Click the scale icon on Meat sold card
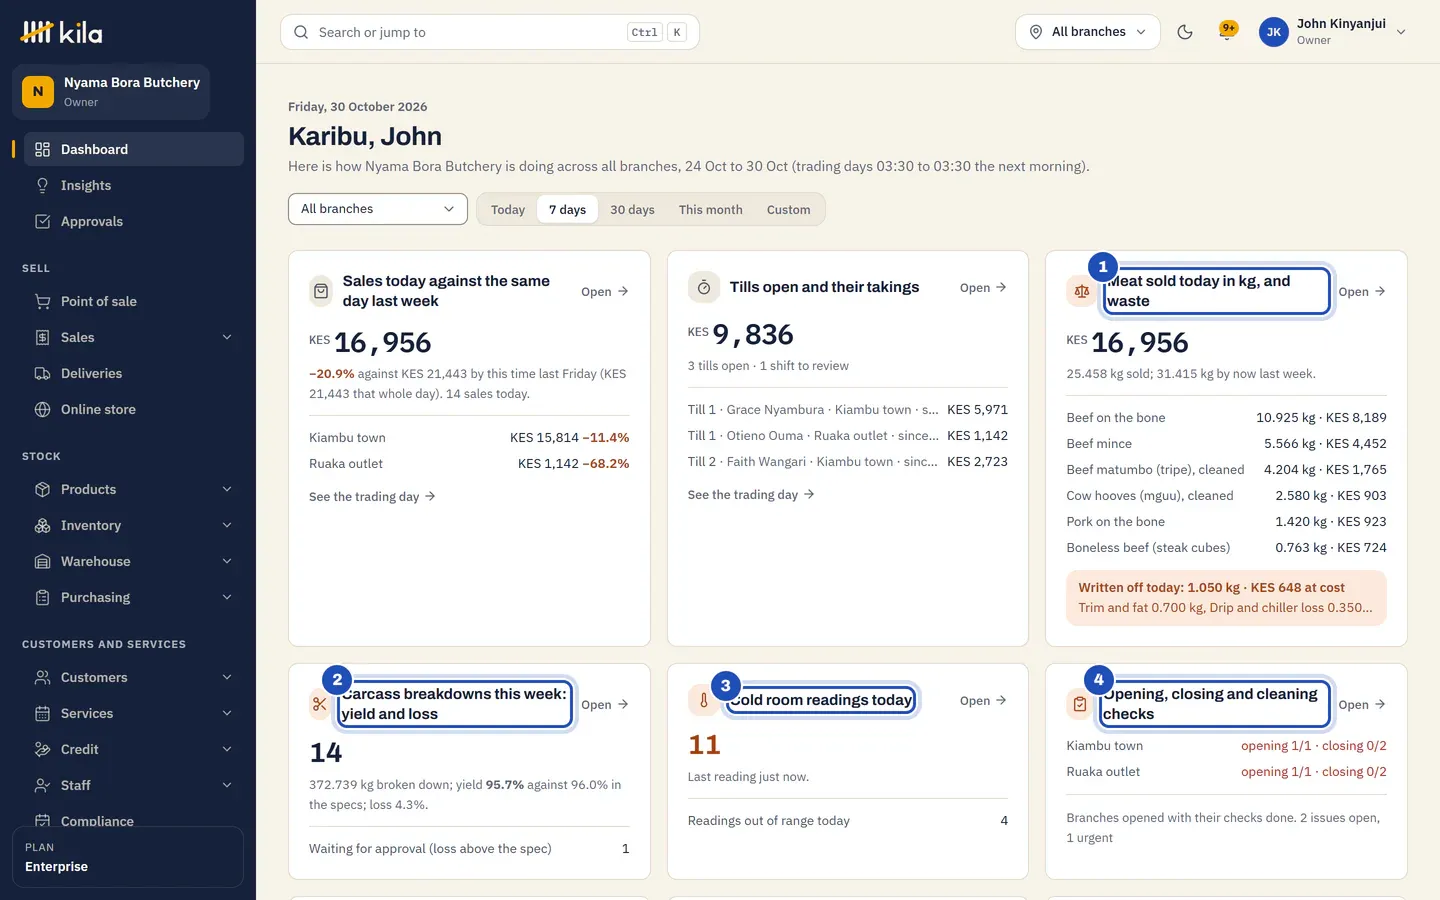Viewport: 1440px width, 900px height. [x=1082, y=291]
